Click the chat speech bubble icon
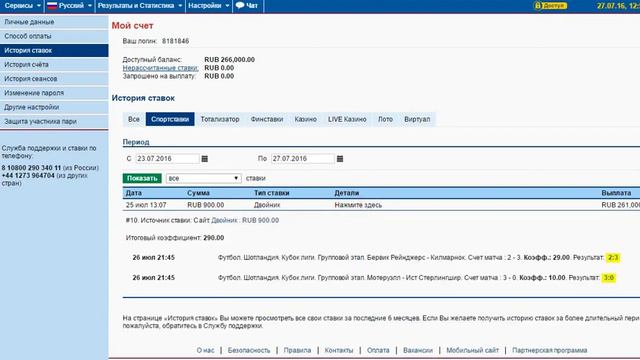The height and width of the screenshot is (360, 640). click(240, 6)
